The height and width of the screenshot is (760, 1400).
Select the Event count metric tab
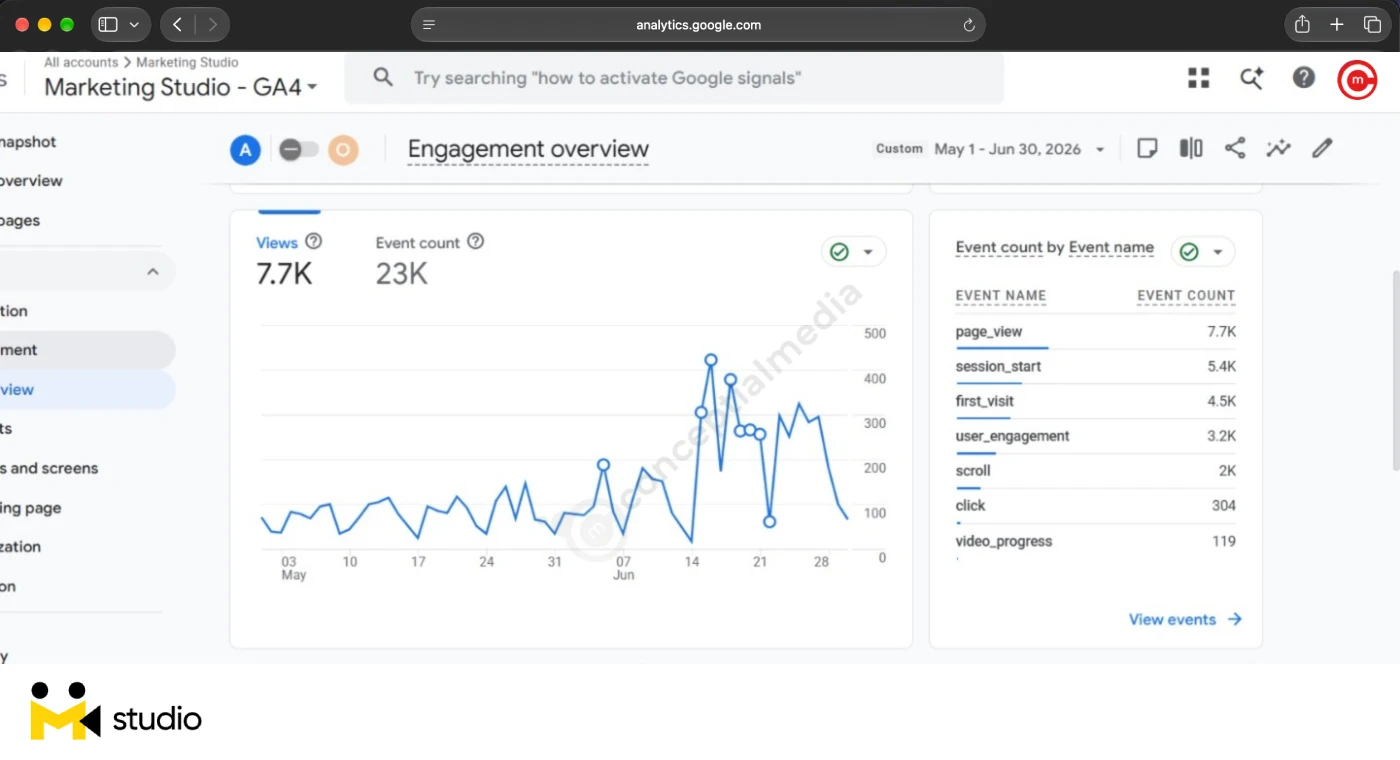point(430,260)
